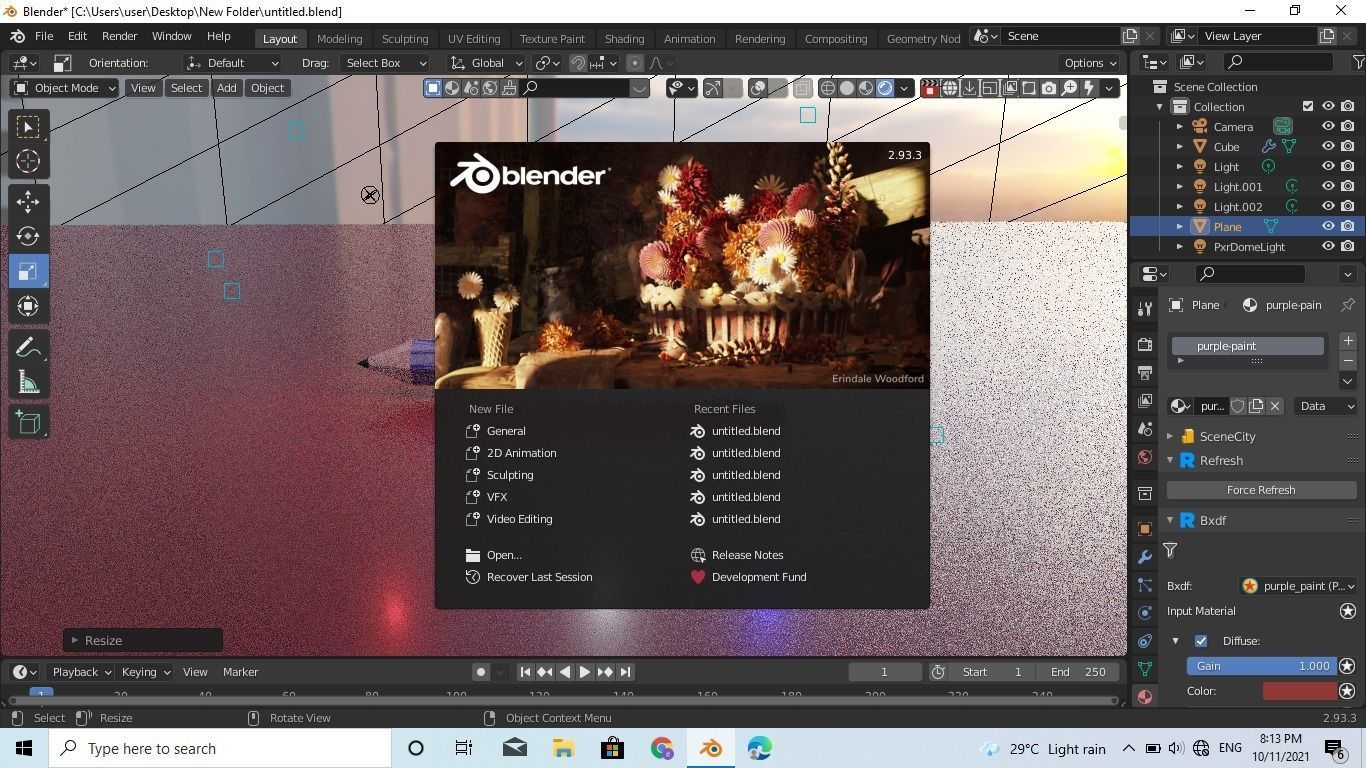
Task: Activate the Transform tool in left toolbar
Action: click(28, 306)
